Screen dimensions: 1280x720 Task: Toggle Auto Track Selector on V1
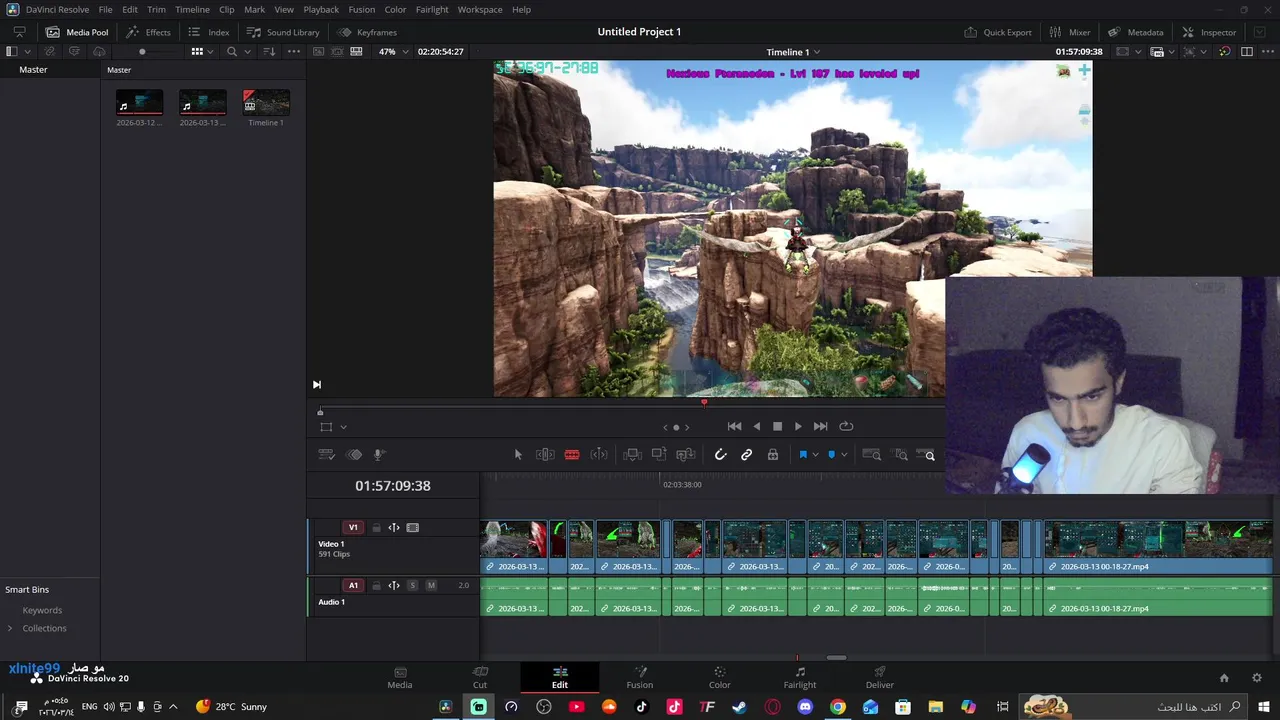click(x=394, y=528)
